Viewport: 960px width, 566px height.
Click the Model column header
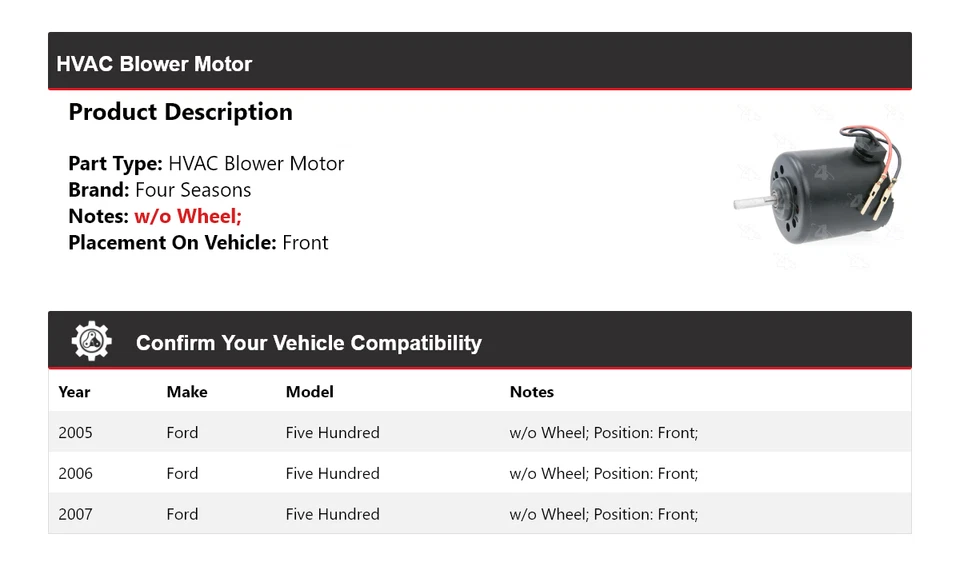point(309,392)
